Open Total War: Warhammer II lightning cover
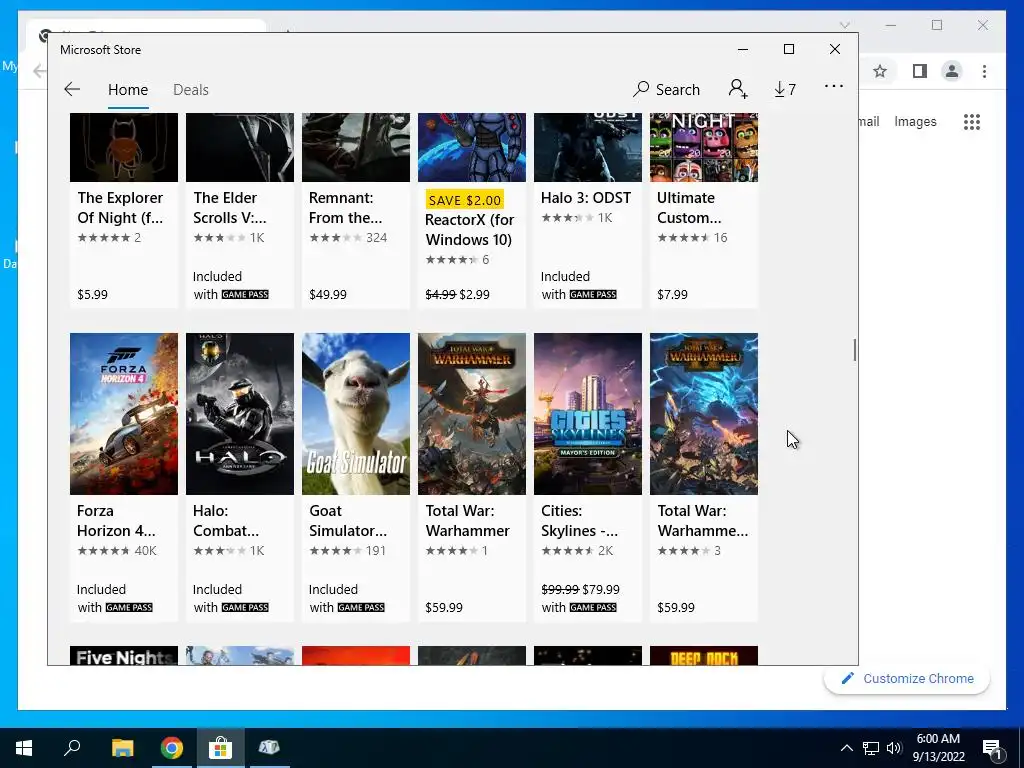The height and width of the screenshot is (768, 1024). coord(704,413)
